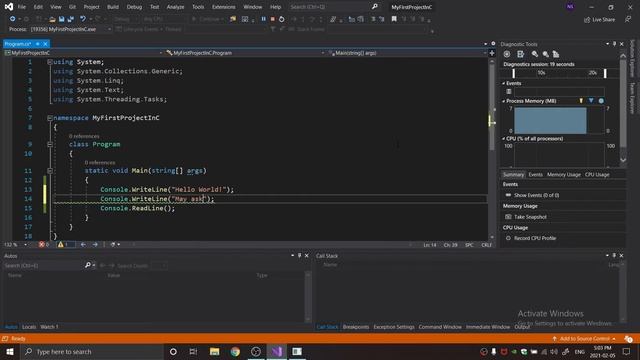Click the timeline left selection handle
Image resolution: width=640 pixels, height=360 pixels.
point(513,73)
